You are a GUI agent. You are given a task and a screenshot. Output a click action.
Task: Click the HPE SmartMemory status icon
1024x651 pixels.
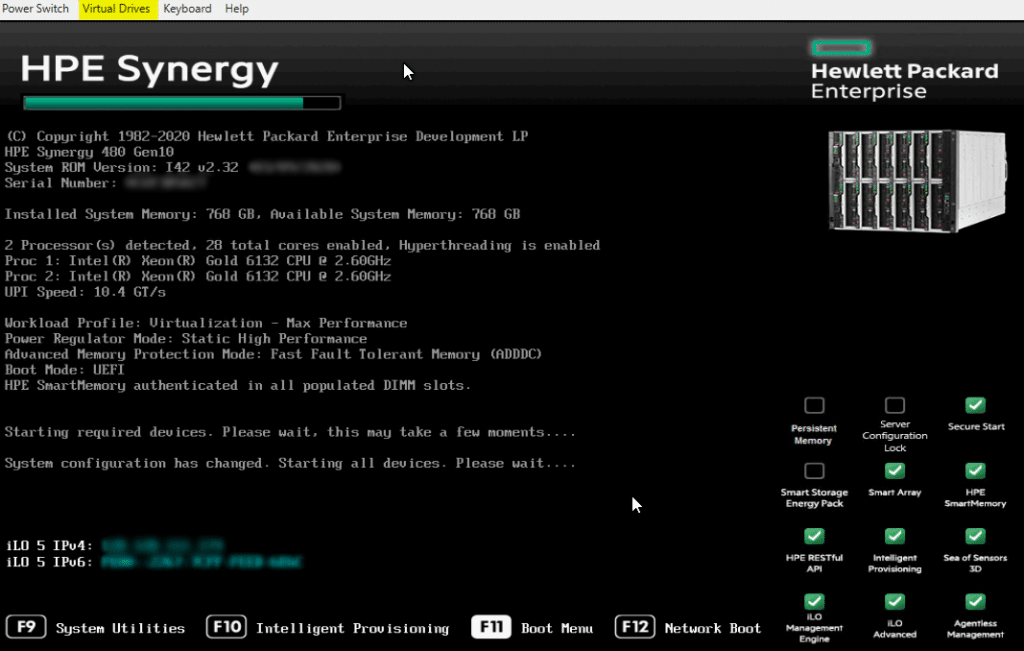point(974,470)
